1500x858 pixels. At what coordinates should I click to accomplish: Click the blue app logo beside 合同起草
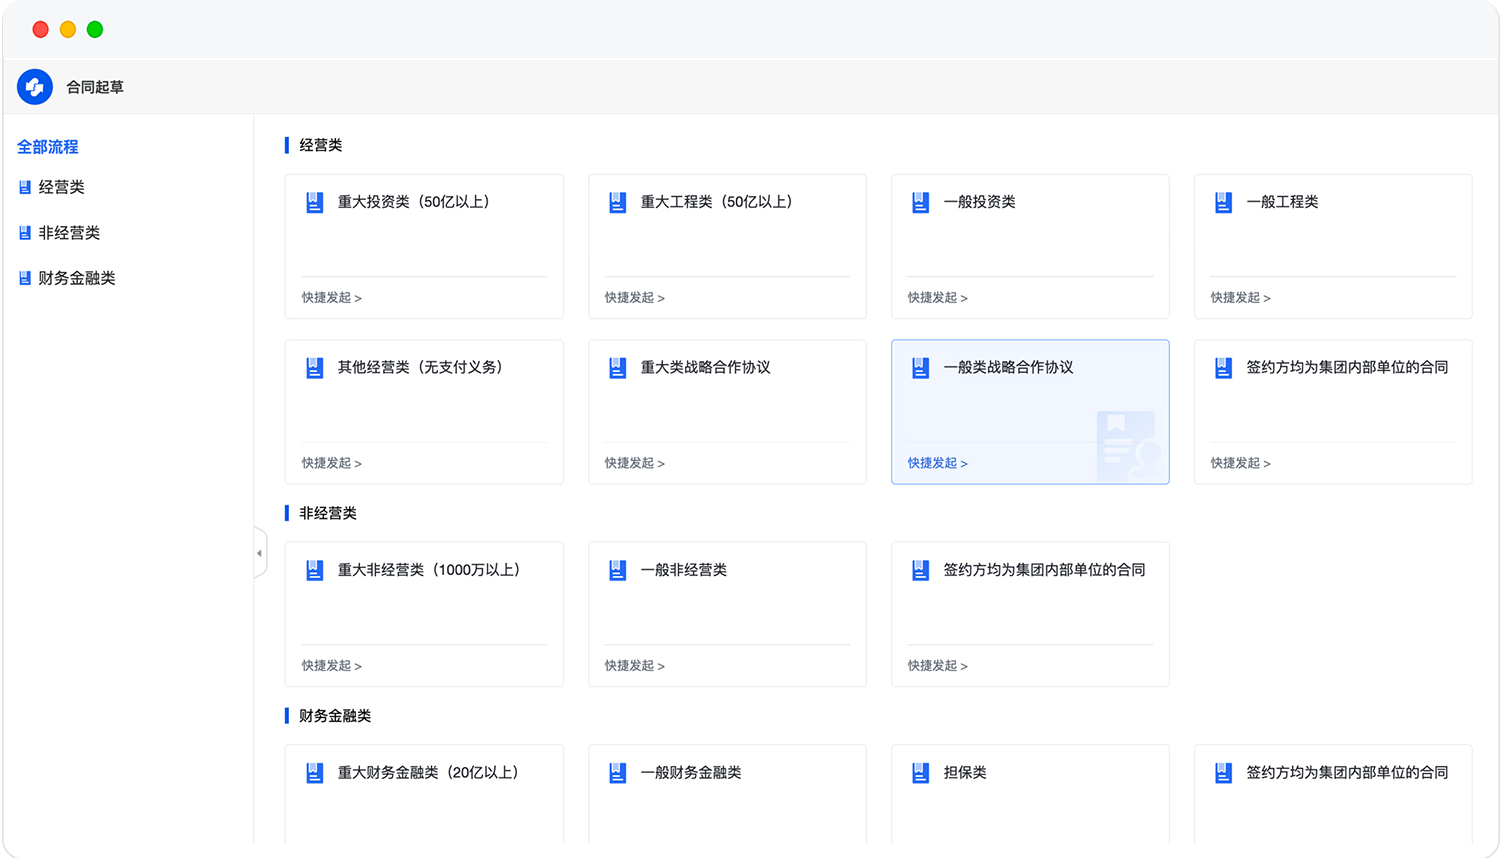click(35, 87)
